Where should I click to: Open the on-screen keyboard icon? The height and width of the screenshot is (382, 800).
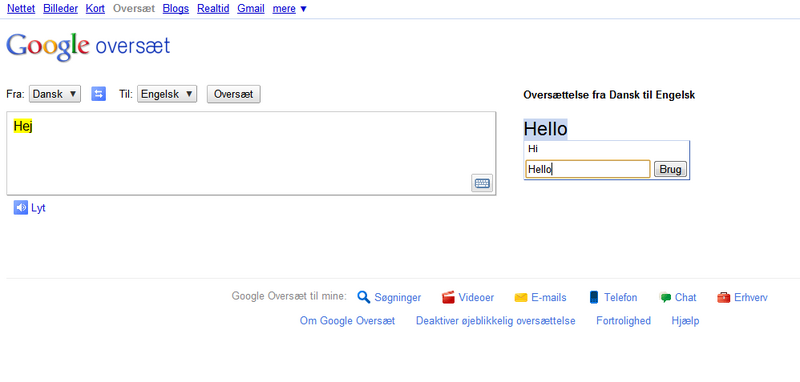(x=482, y=184)
